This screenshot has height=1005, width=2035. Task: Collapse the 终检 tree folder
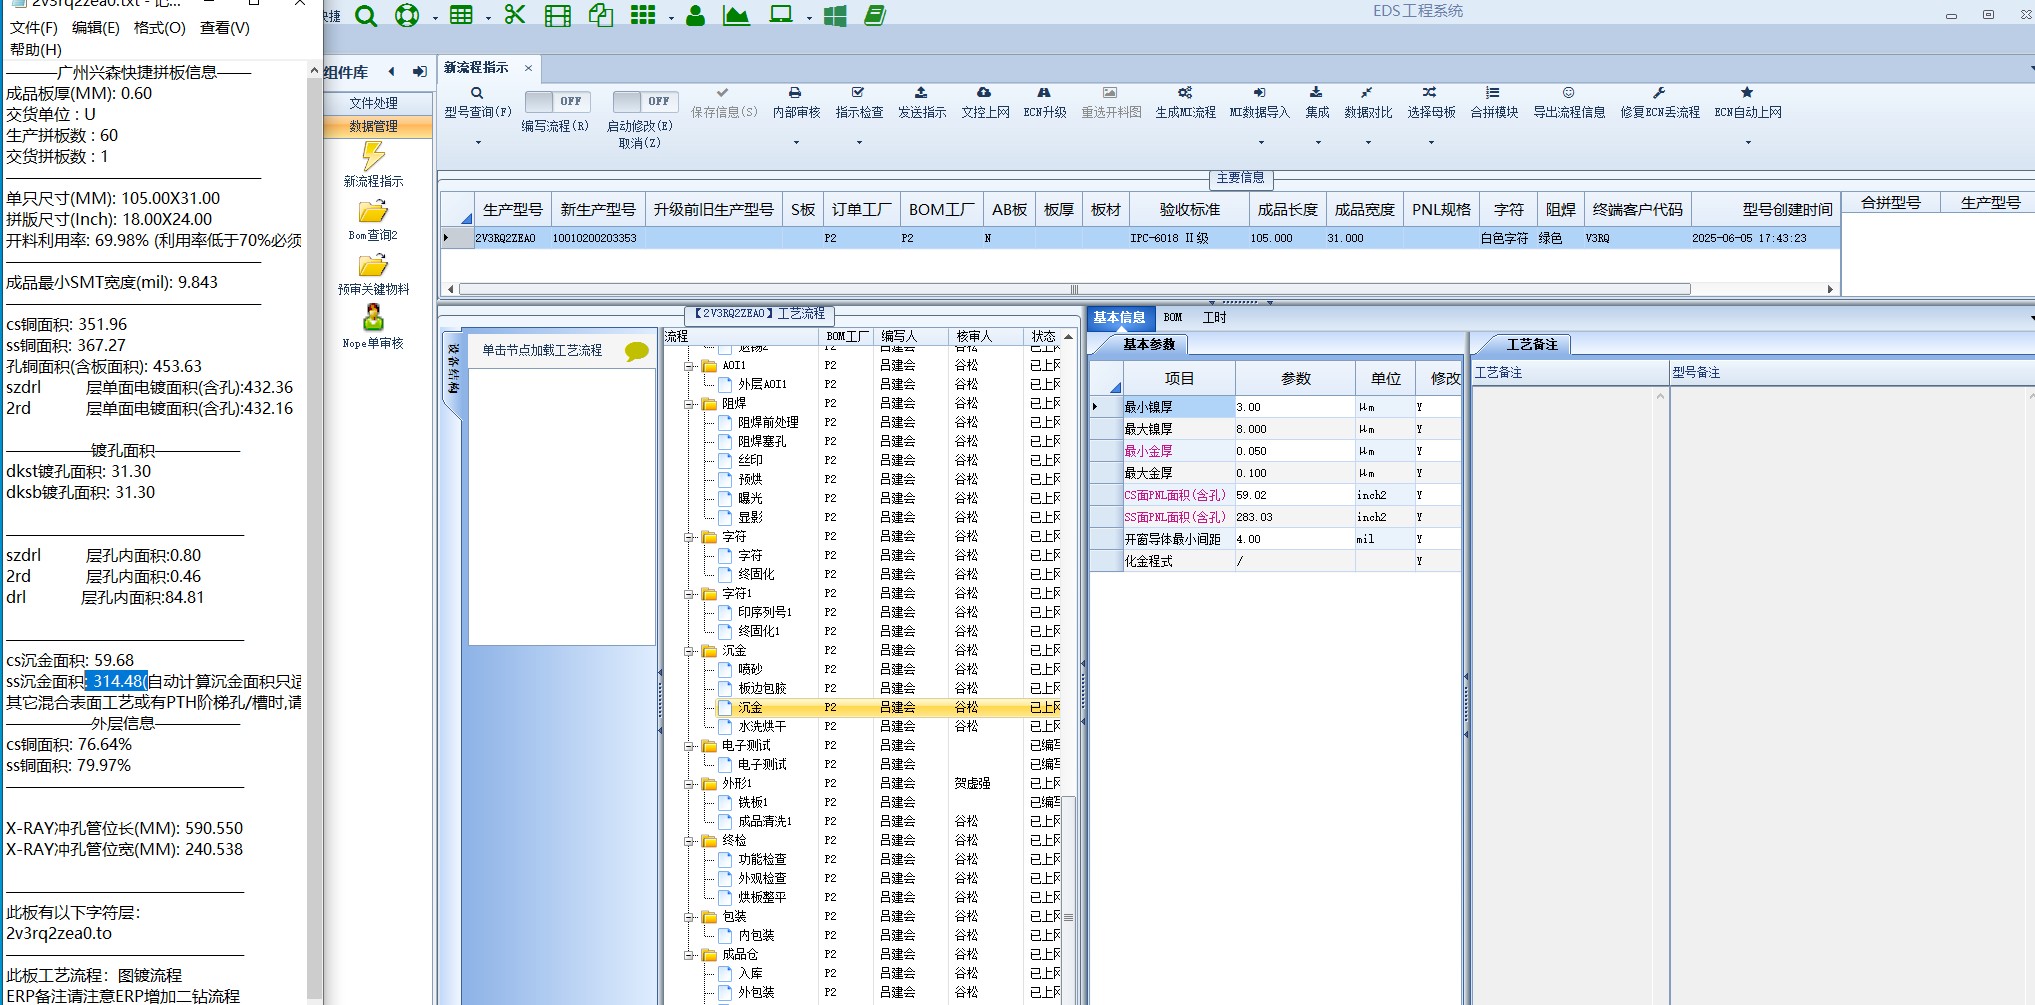(x=689, y=841)
